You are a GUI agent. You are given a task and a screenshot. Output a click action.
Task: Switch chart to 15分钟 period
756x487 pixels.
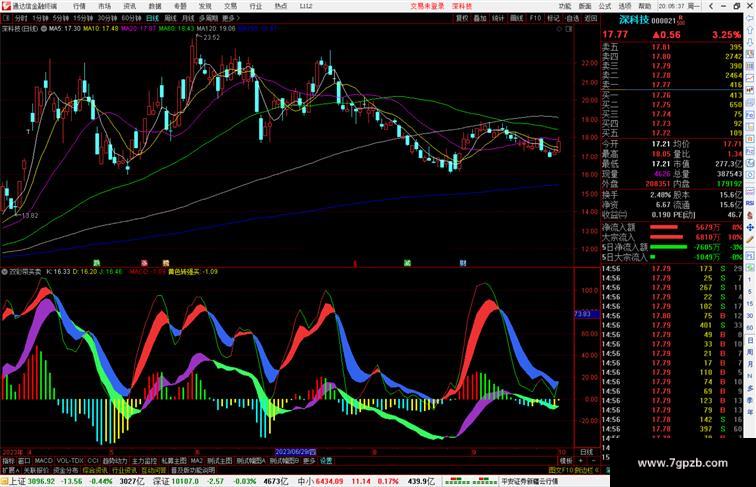pos(83,18)
